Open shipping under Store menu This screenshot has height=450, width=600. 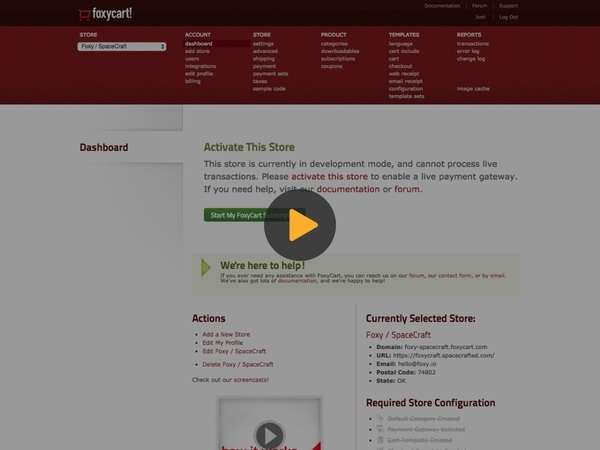click(264, 59)
